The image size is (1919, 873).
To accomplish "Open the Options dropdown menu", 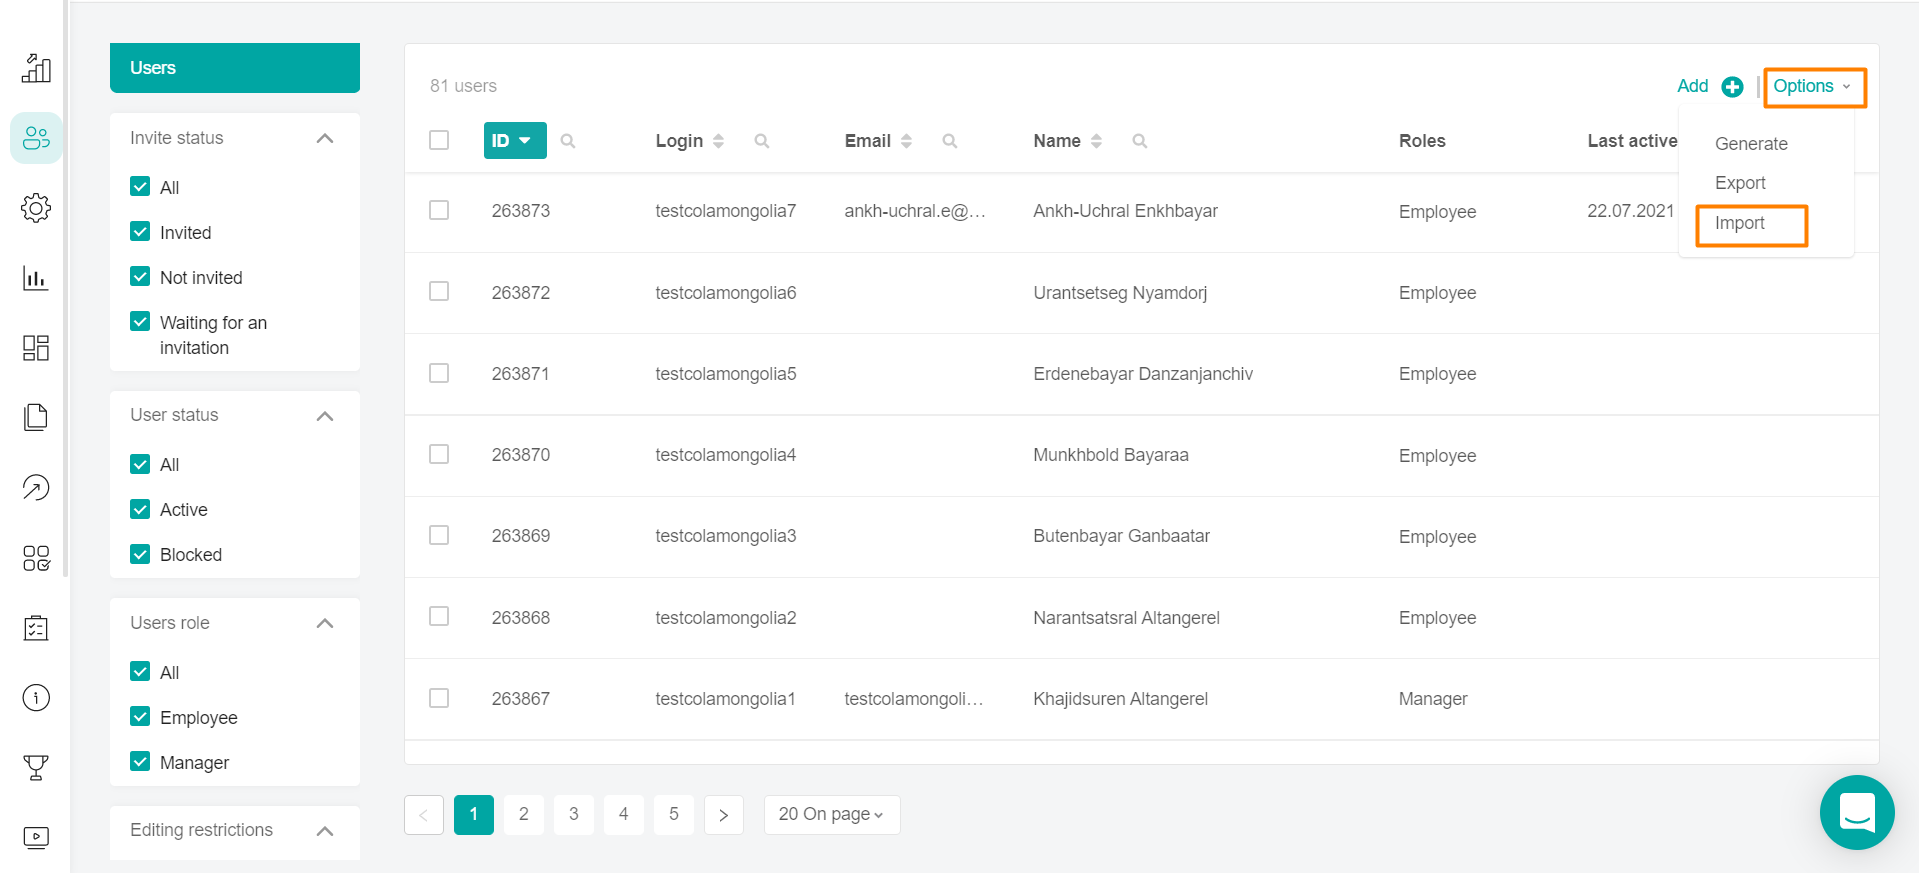I will tap(1813, 87).
